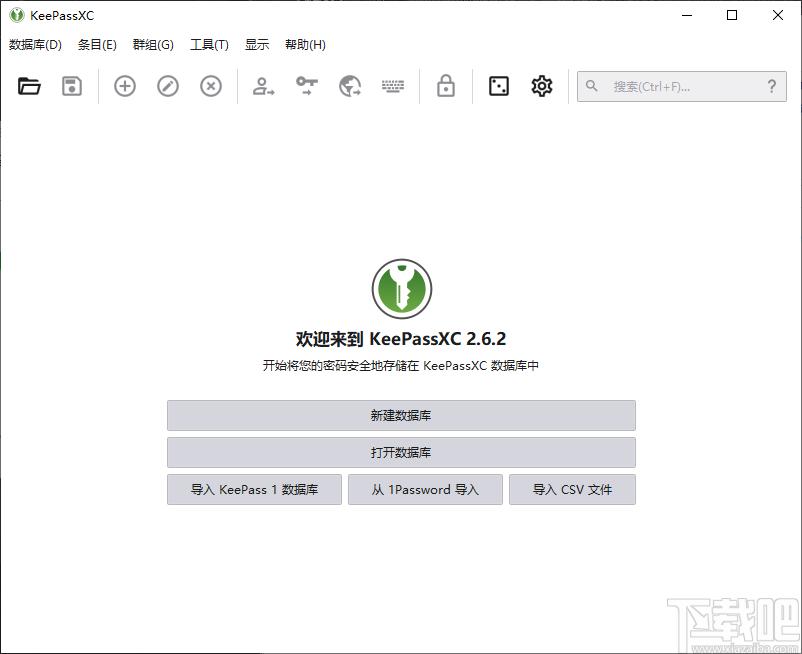Click 从 1Password 导入 button

click(x=425, y=489)
